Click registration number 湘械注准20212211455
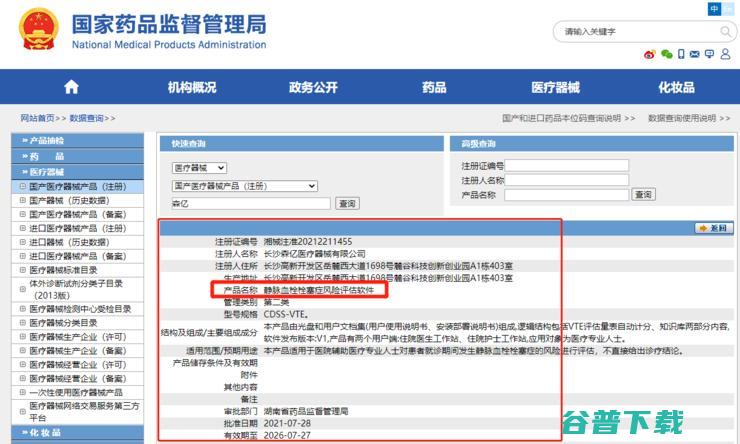 [308, 242]
